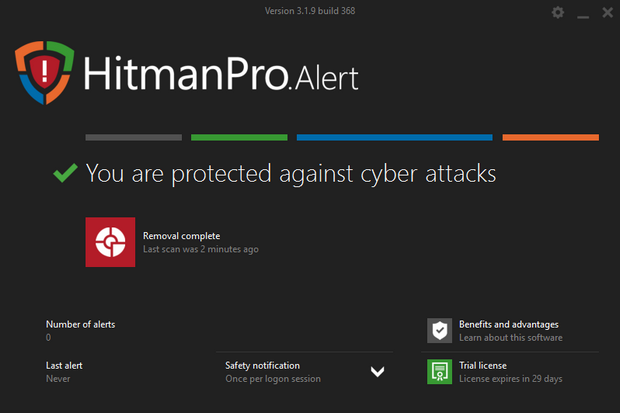Viewport: 620px width, 413px height.
Task: Click the 'Trial license' label
Action: pyautogui.click(x=483, y=365)
